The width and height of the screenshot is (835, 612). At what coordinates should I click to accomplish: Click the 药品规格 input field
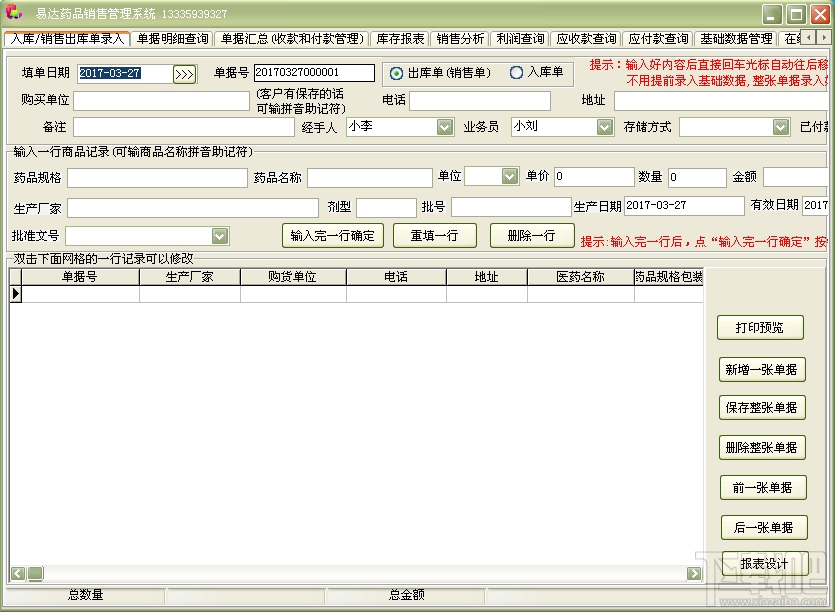point(157,178)
